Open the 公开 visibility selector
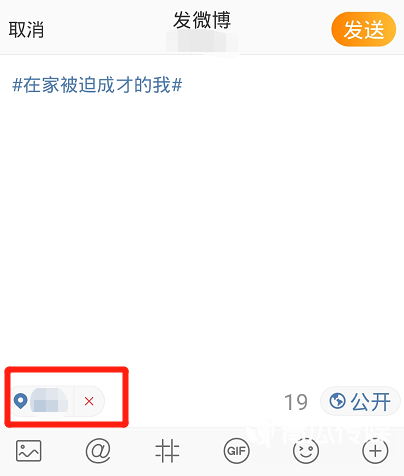The height and width of the screenshot is (476, 404). (x=360, y=401)
